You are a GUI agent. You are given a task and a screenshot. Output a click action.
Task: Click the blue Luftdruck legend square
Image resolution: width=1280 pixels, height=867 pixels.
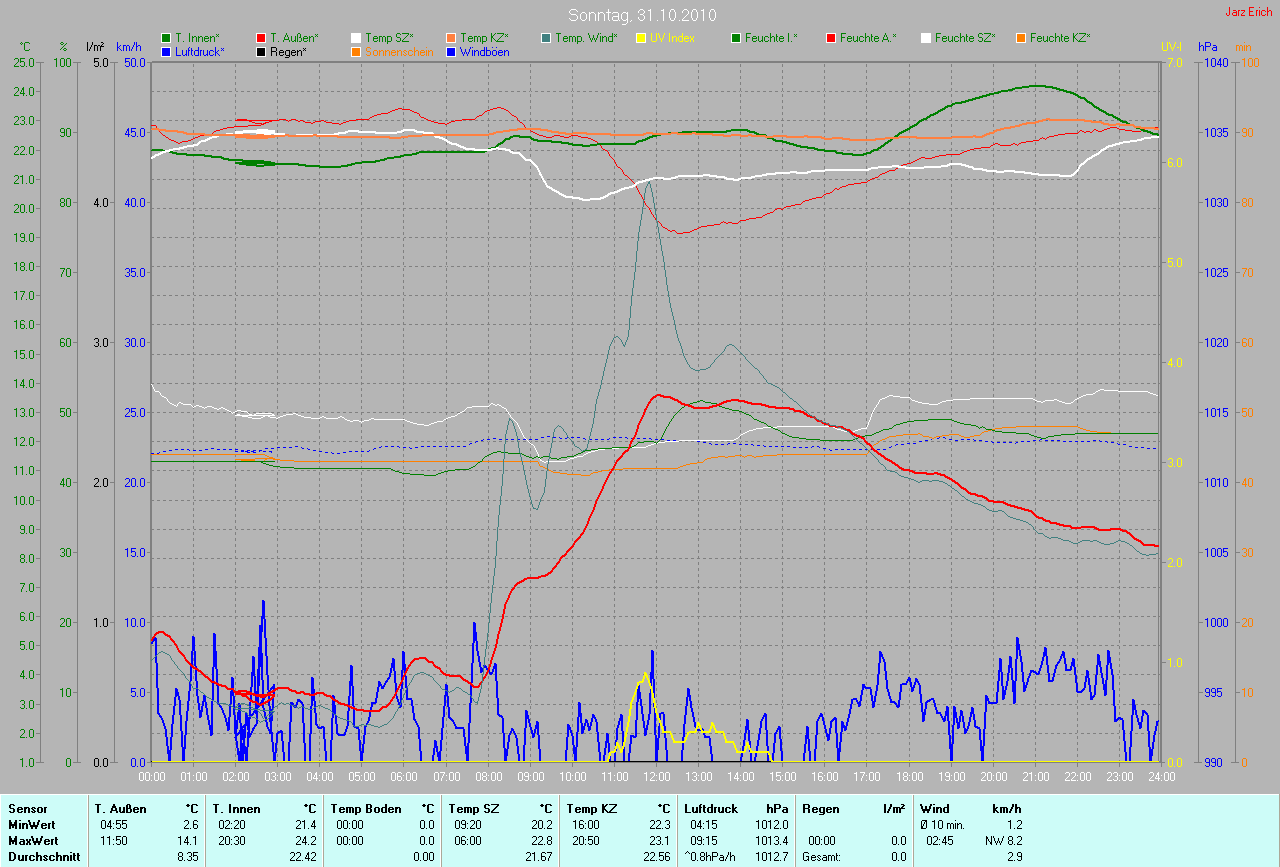166,51
